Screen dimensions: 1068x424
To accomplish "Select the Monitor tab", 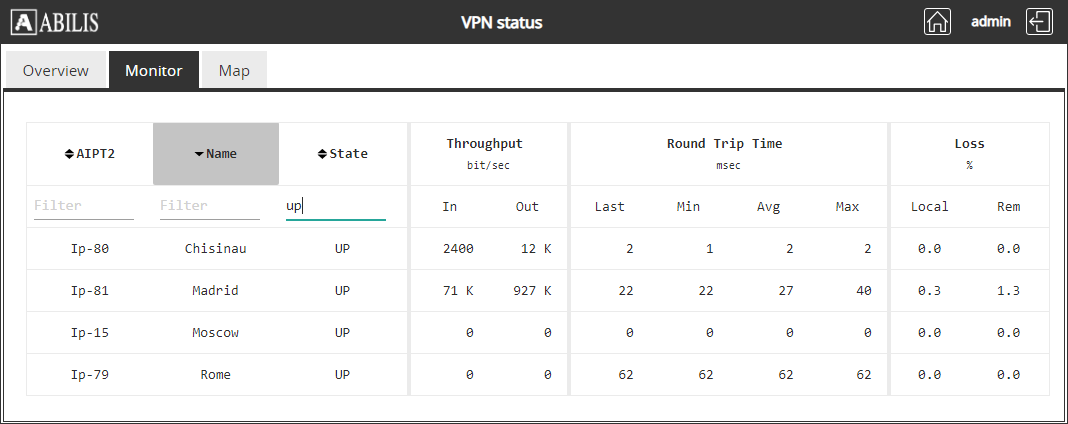I will pos(153,71).
